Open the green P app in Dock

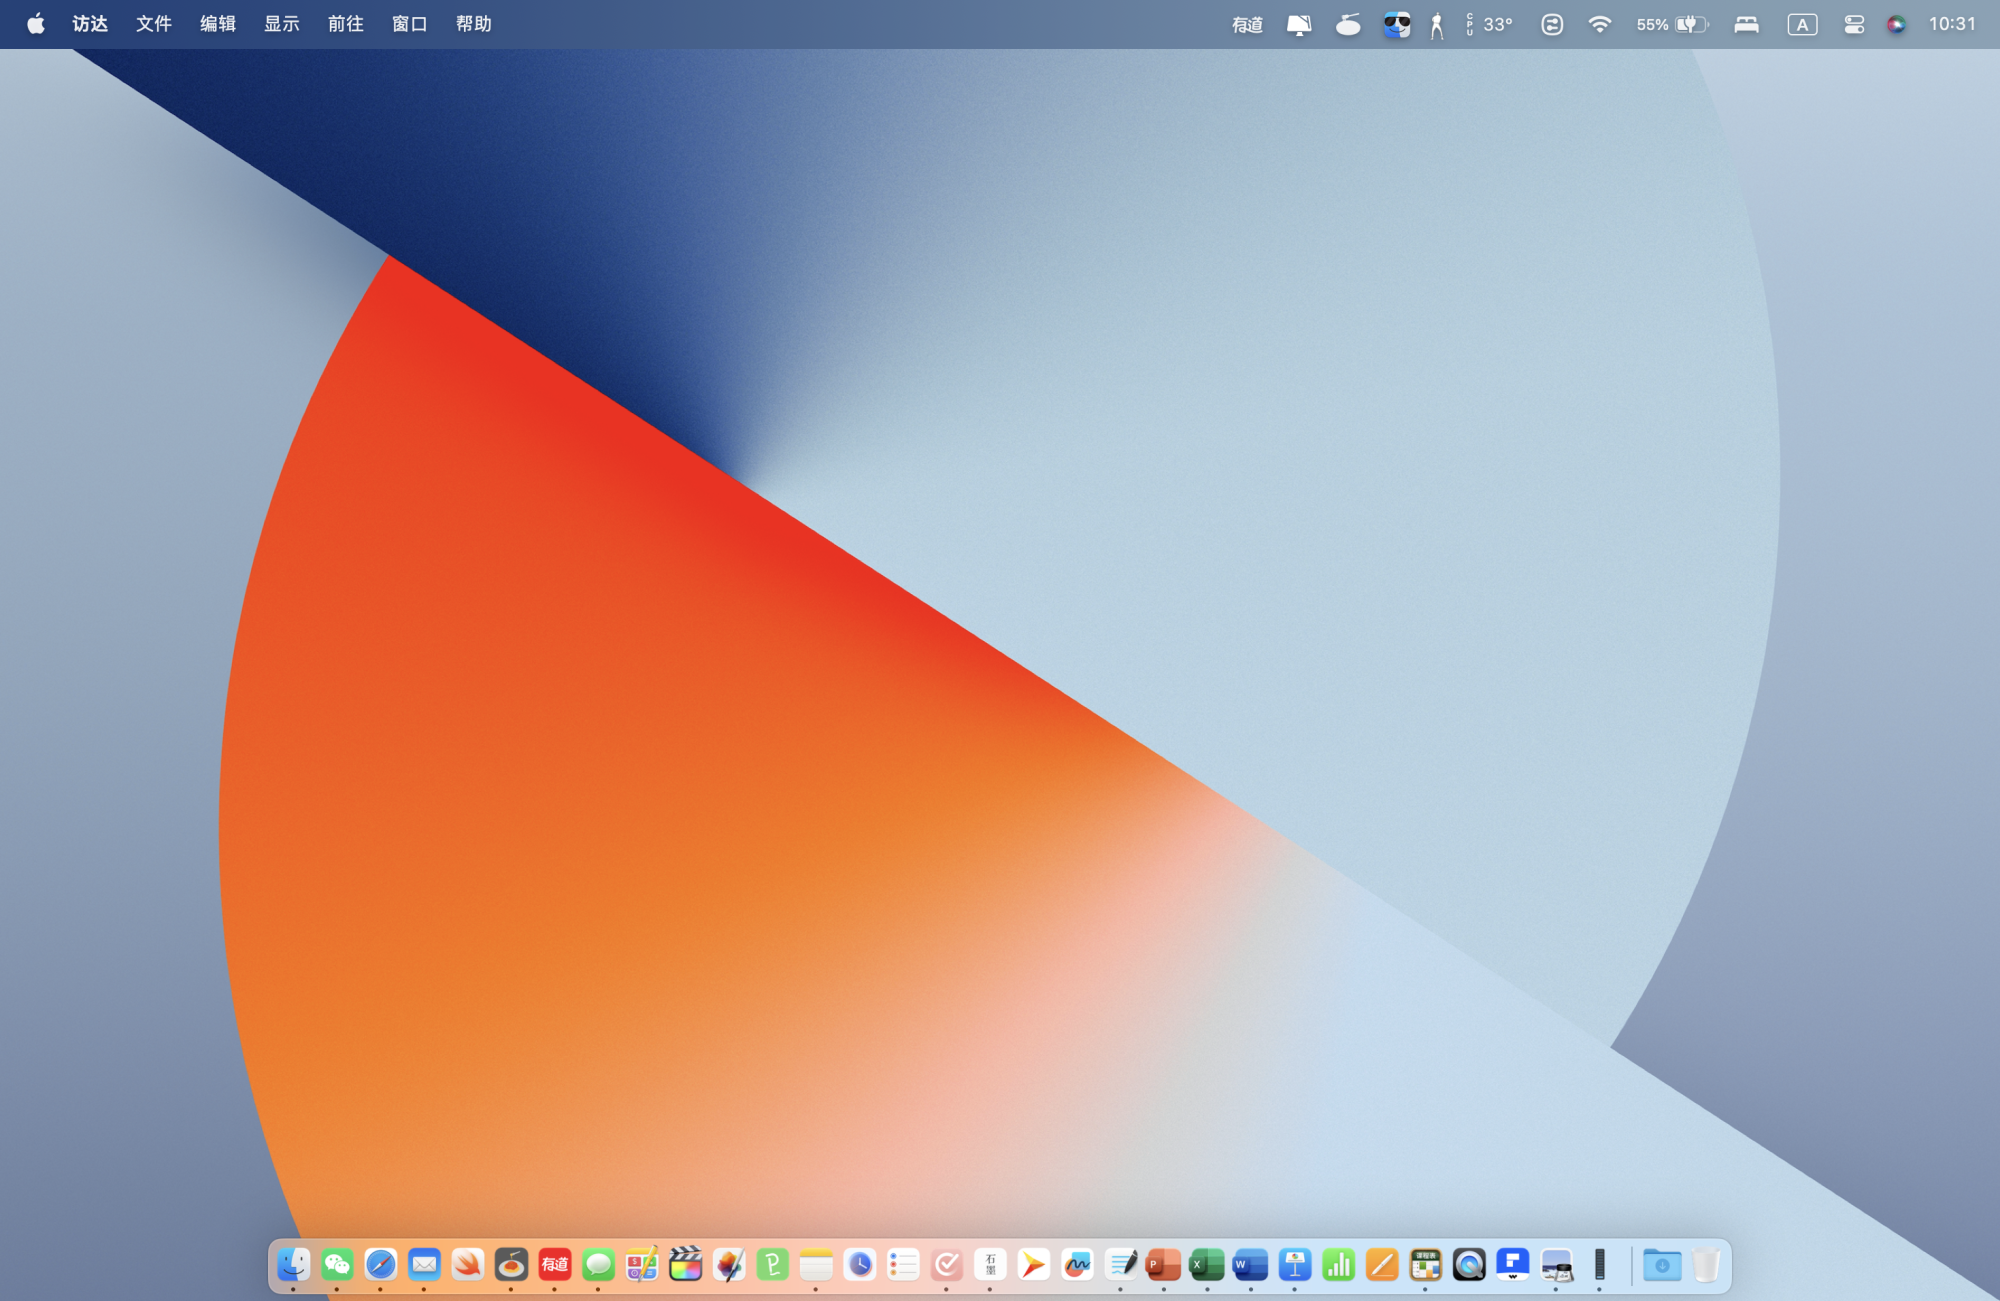pos(773,1265)
